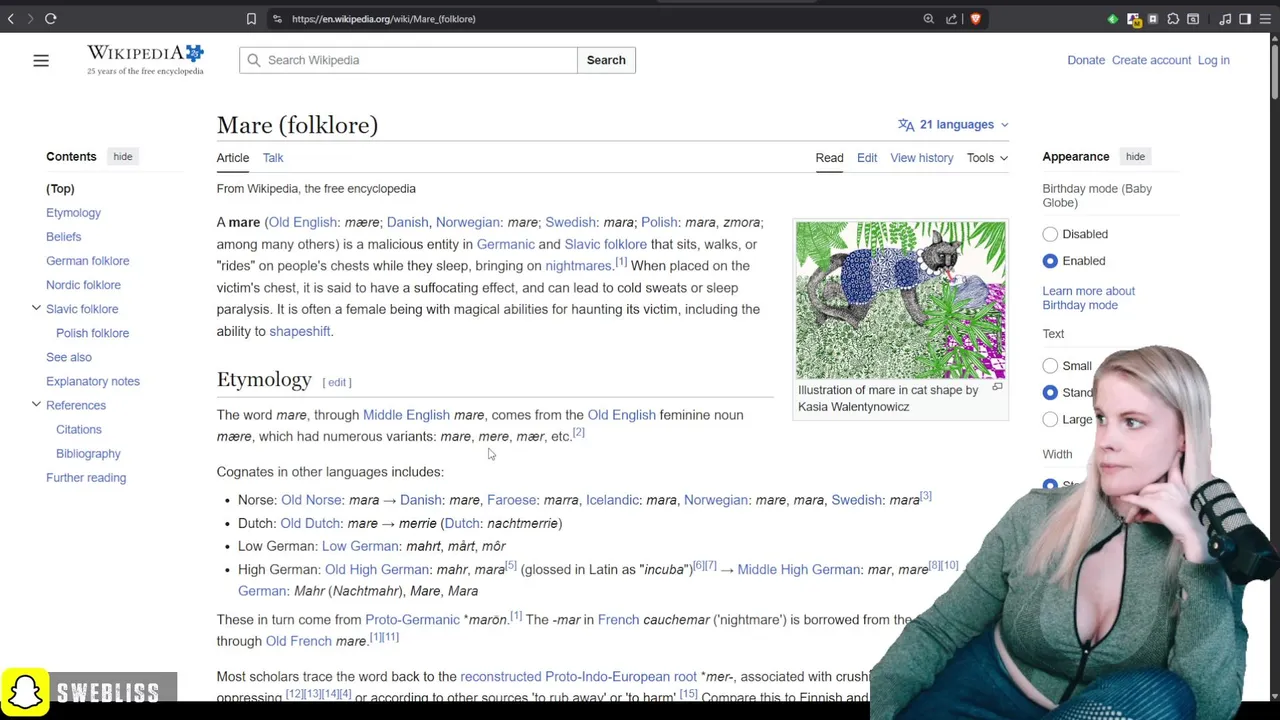The image size is (1280, 720).
Task: Toggle the browser sidebar panel icon
Action: pos(1245,18)
